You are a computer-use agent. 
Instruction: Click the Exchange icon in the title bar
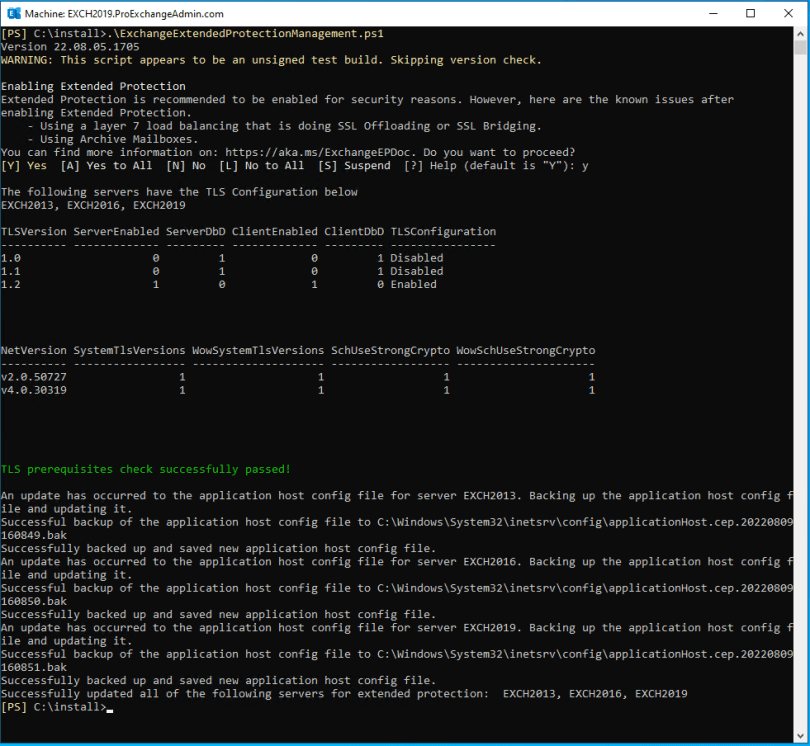tap(15, 14)
